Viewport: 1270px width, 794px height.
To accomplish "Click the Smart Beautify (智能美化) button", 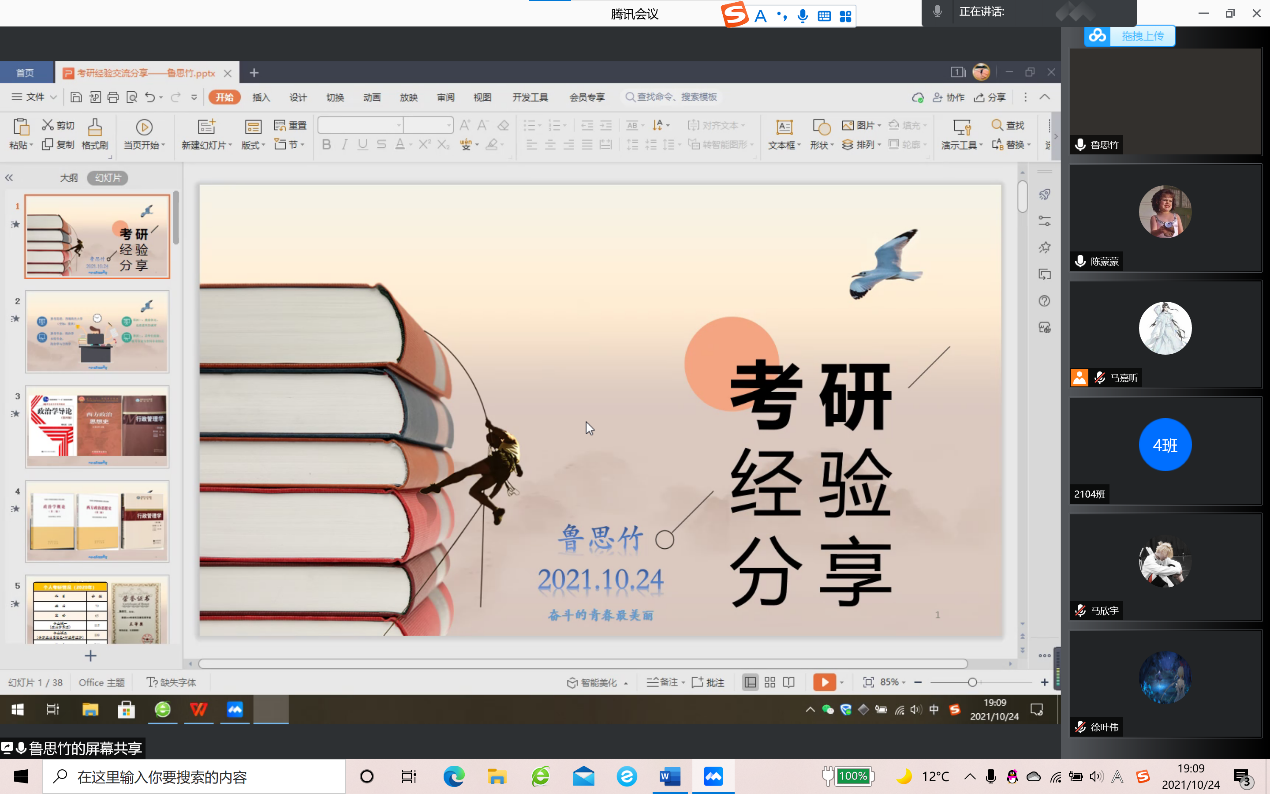I will point(598,682).
